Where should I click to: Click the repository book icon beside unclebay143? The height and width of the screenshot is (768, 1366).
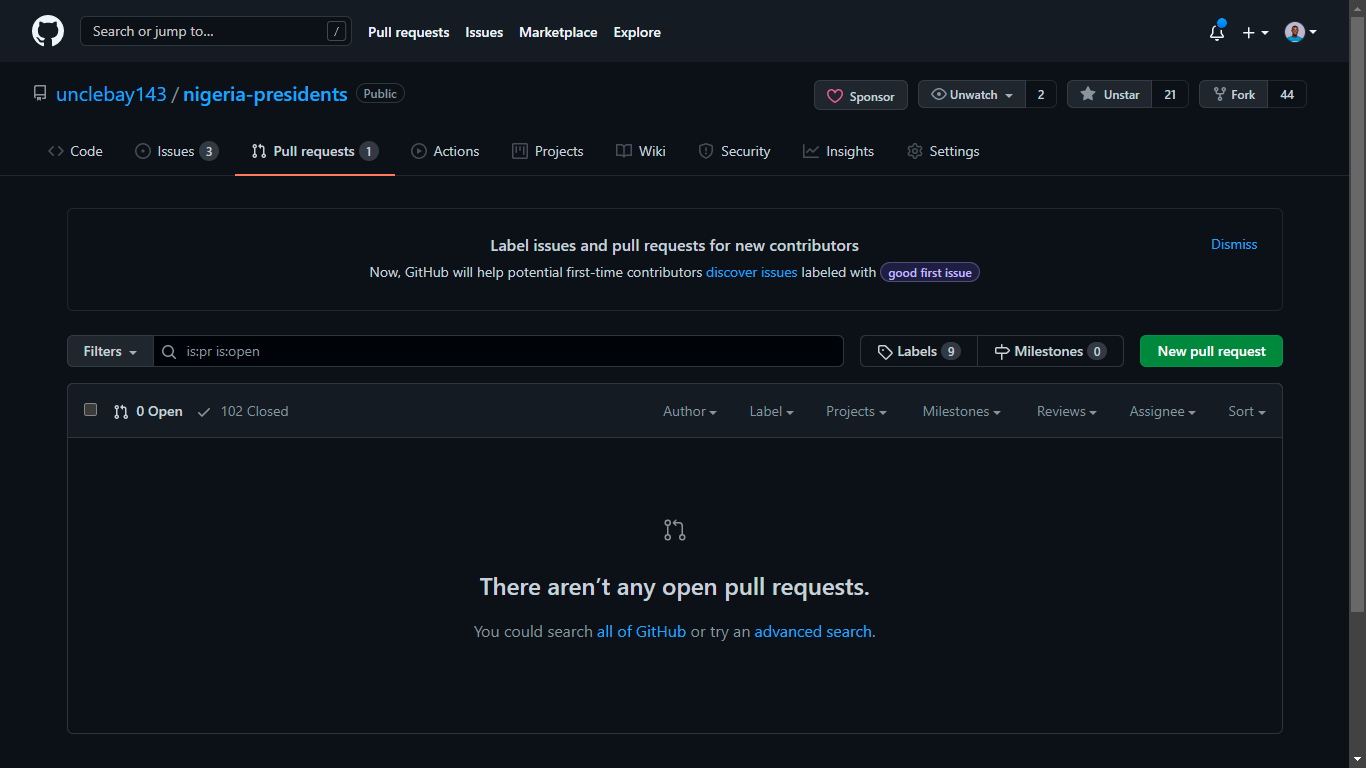(x=40, y=93)
